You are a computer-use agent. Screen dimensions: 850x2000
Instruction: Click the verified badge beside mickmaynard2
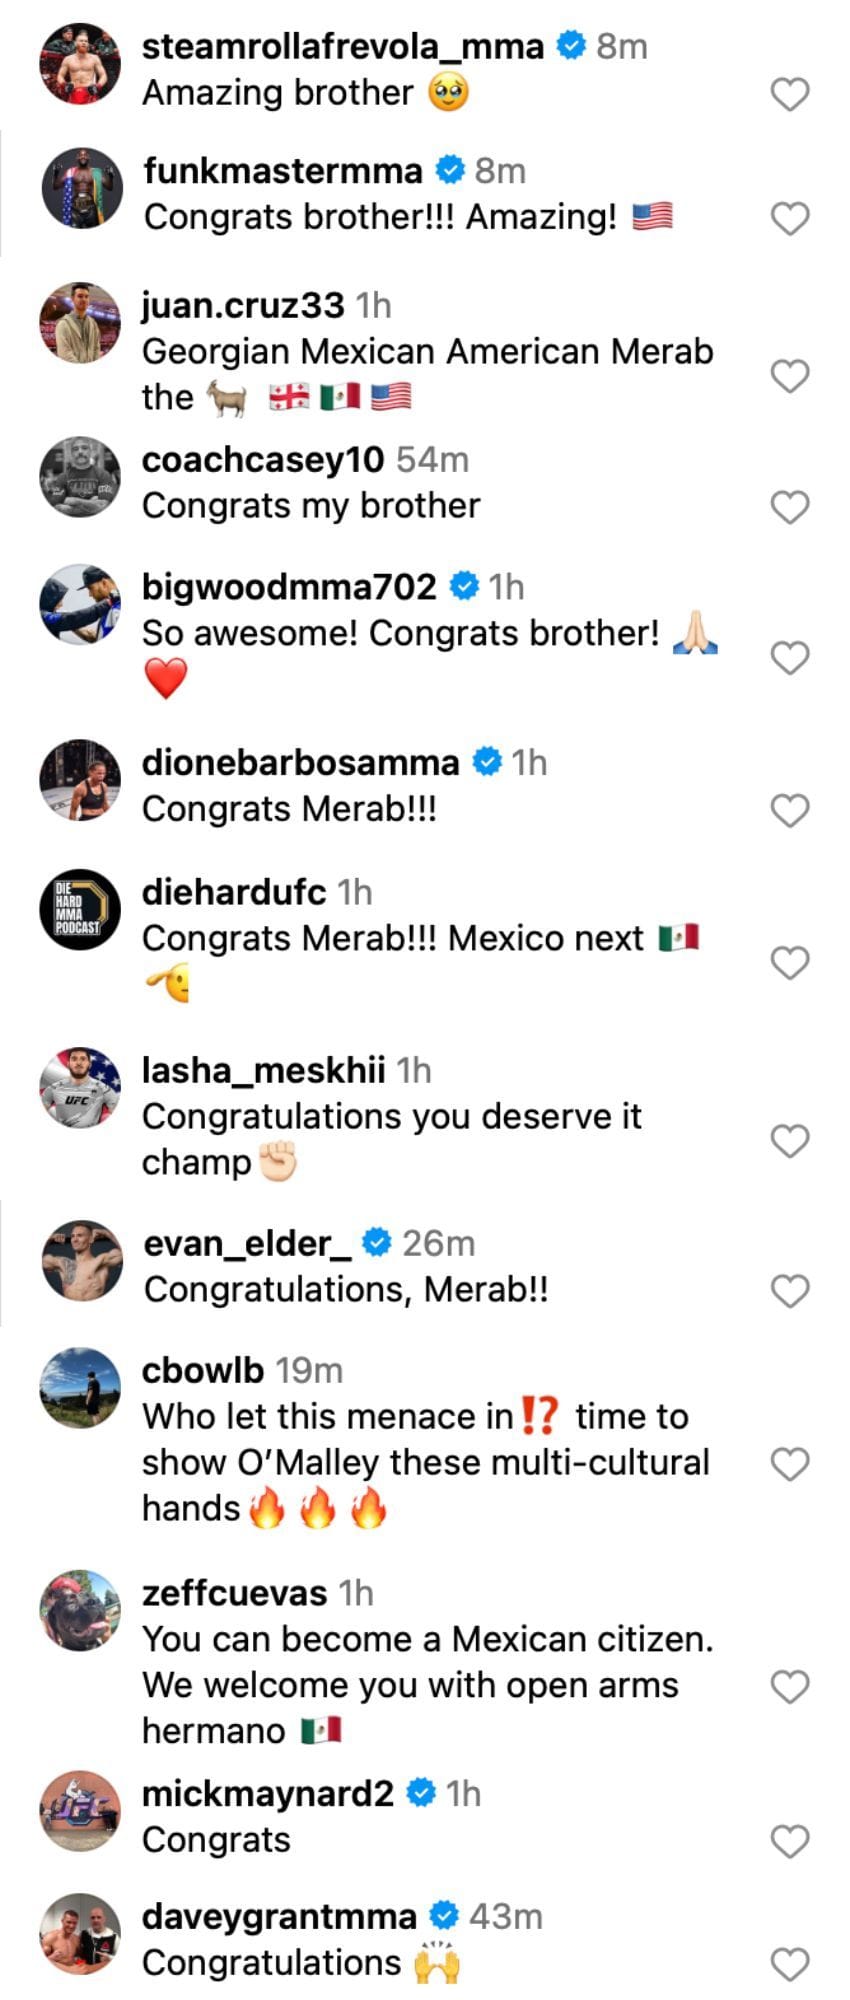421,1791
